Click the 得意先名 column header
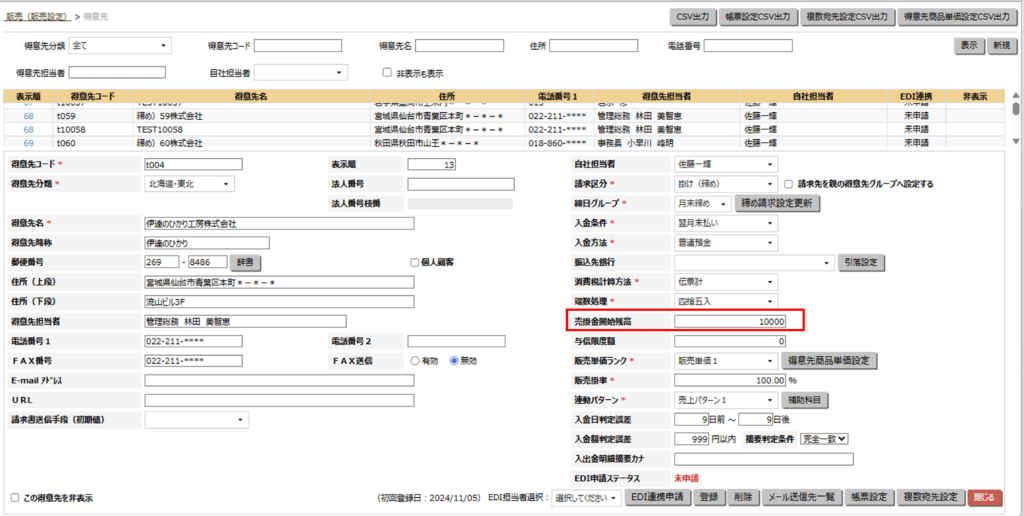This screenshot has height=516, width=1024. 250,96
